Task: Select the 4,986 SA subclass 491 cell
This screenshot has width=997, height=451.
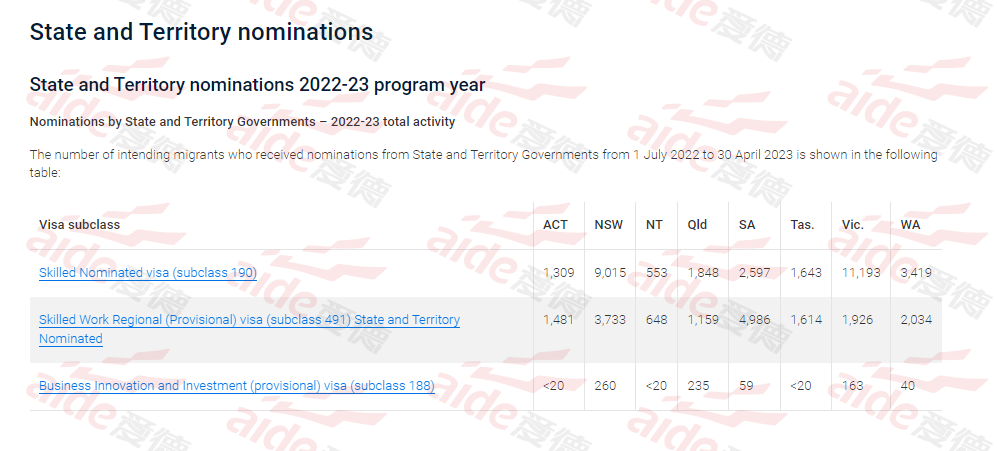Action: tap(754, 320)
